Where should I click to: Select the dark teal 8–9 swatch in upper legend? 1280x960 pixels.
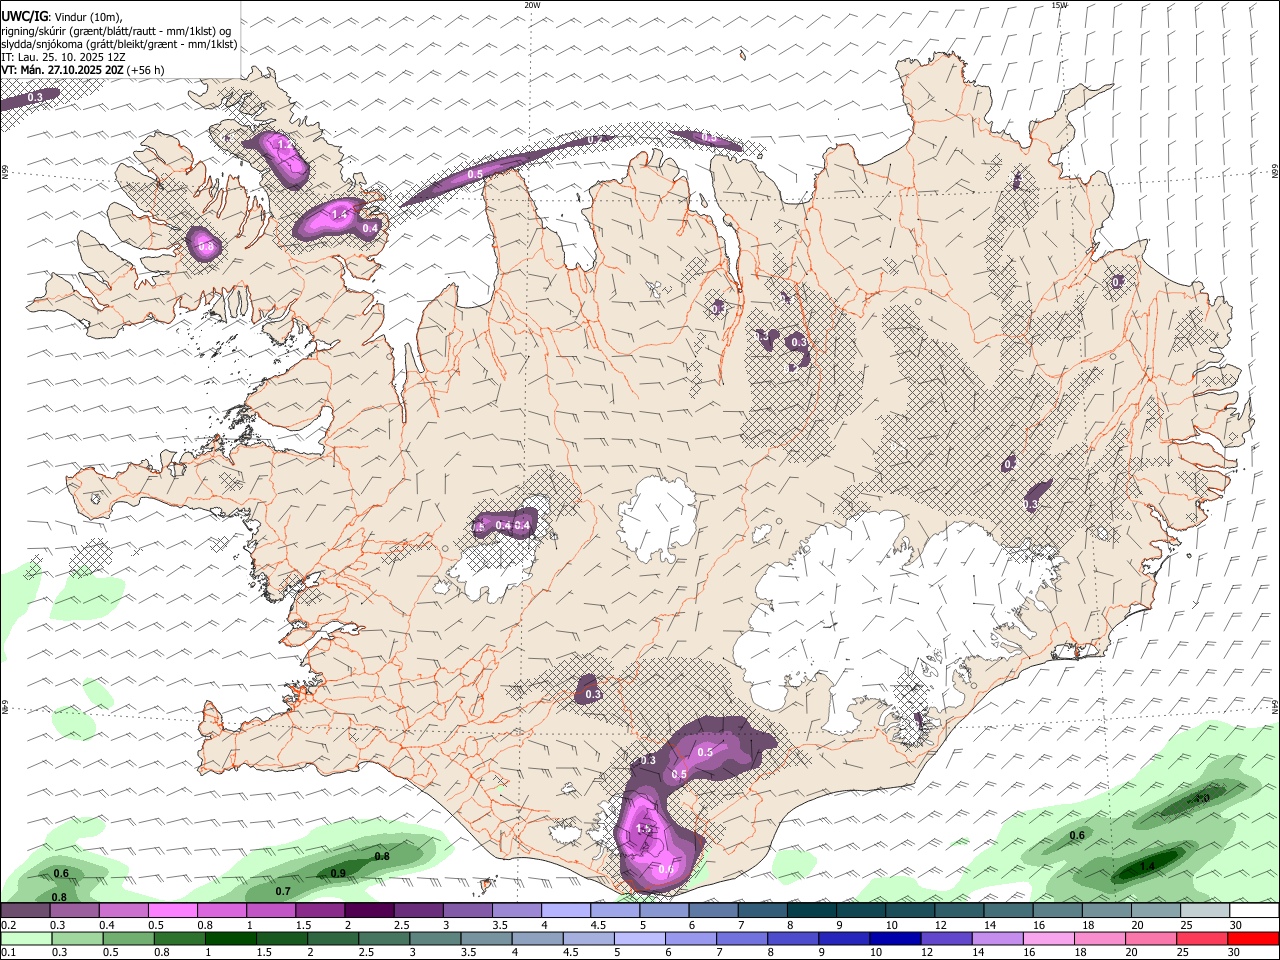[x=812, y=911]
